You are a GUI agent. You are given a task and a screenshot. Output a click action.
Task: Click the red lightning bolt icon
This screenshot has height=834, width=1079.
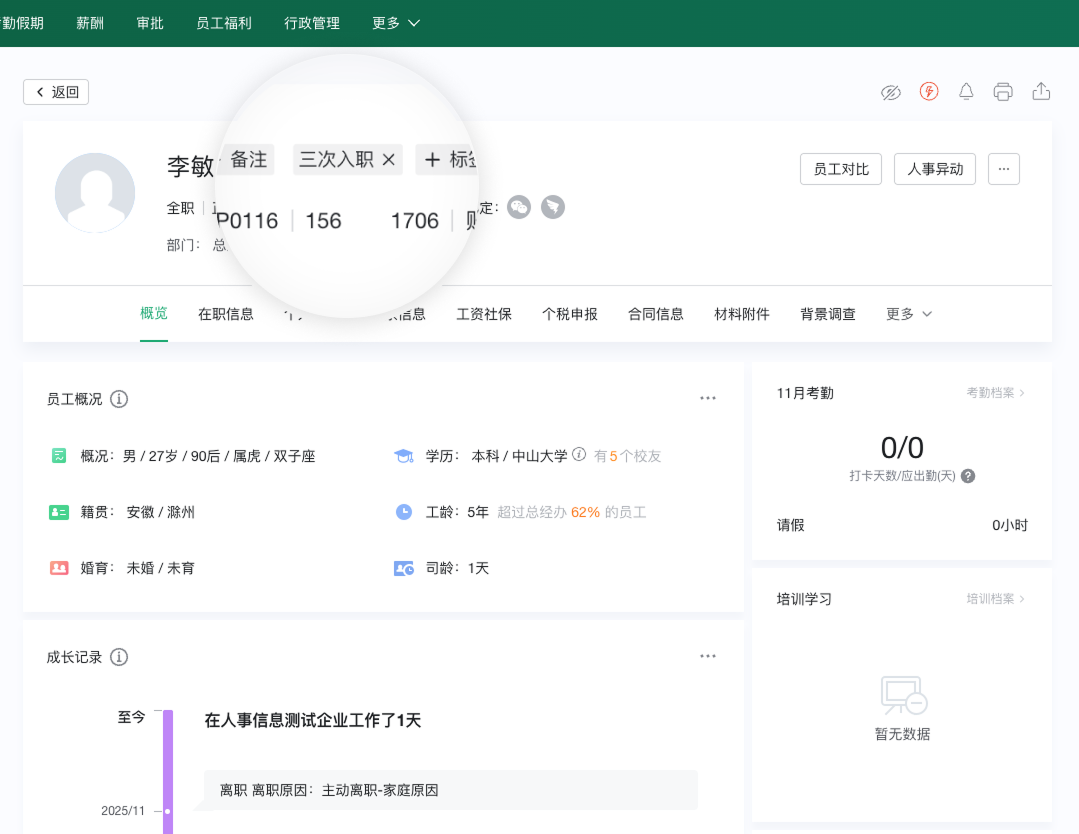click(x=929, y=92)
